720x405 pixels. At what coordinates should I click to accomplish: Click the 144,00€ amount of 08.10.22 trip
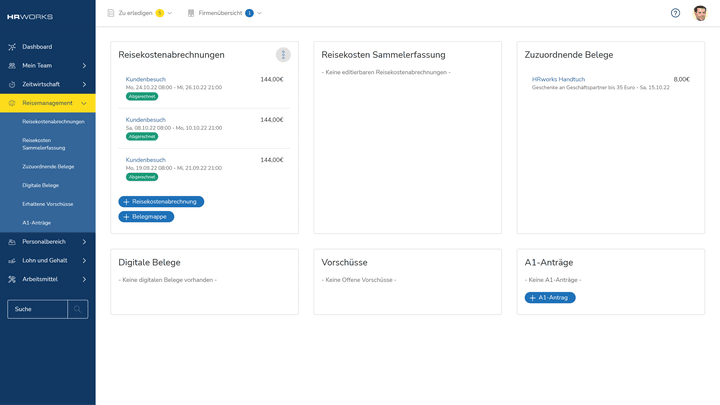point(272,120)
